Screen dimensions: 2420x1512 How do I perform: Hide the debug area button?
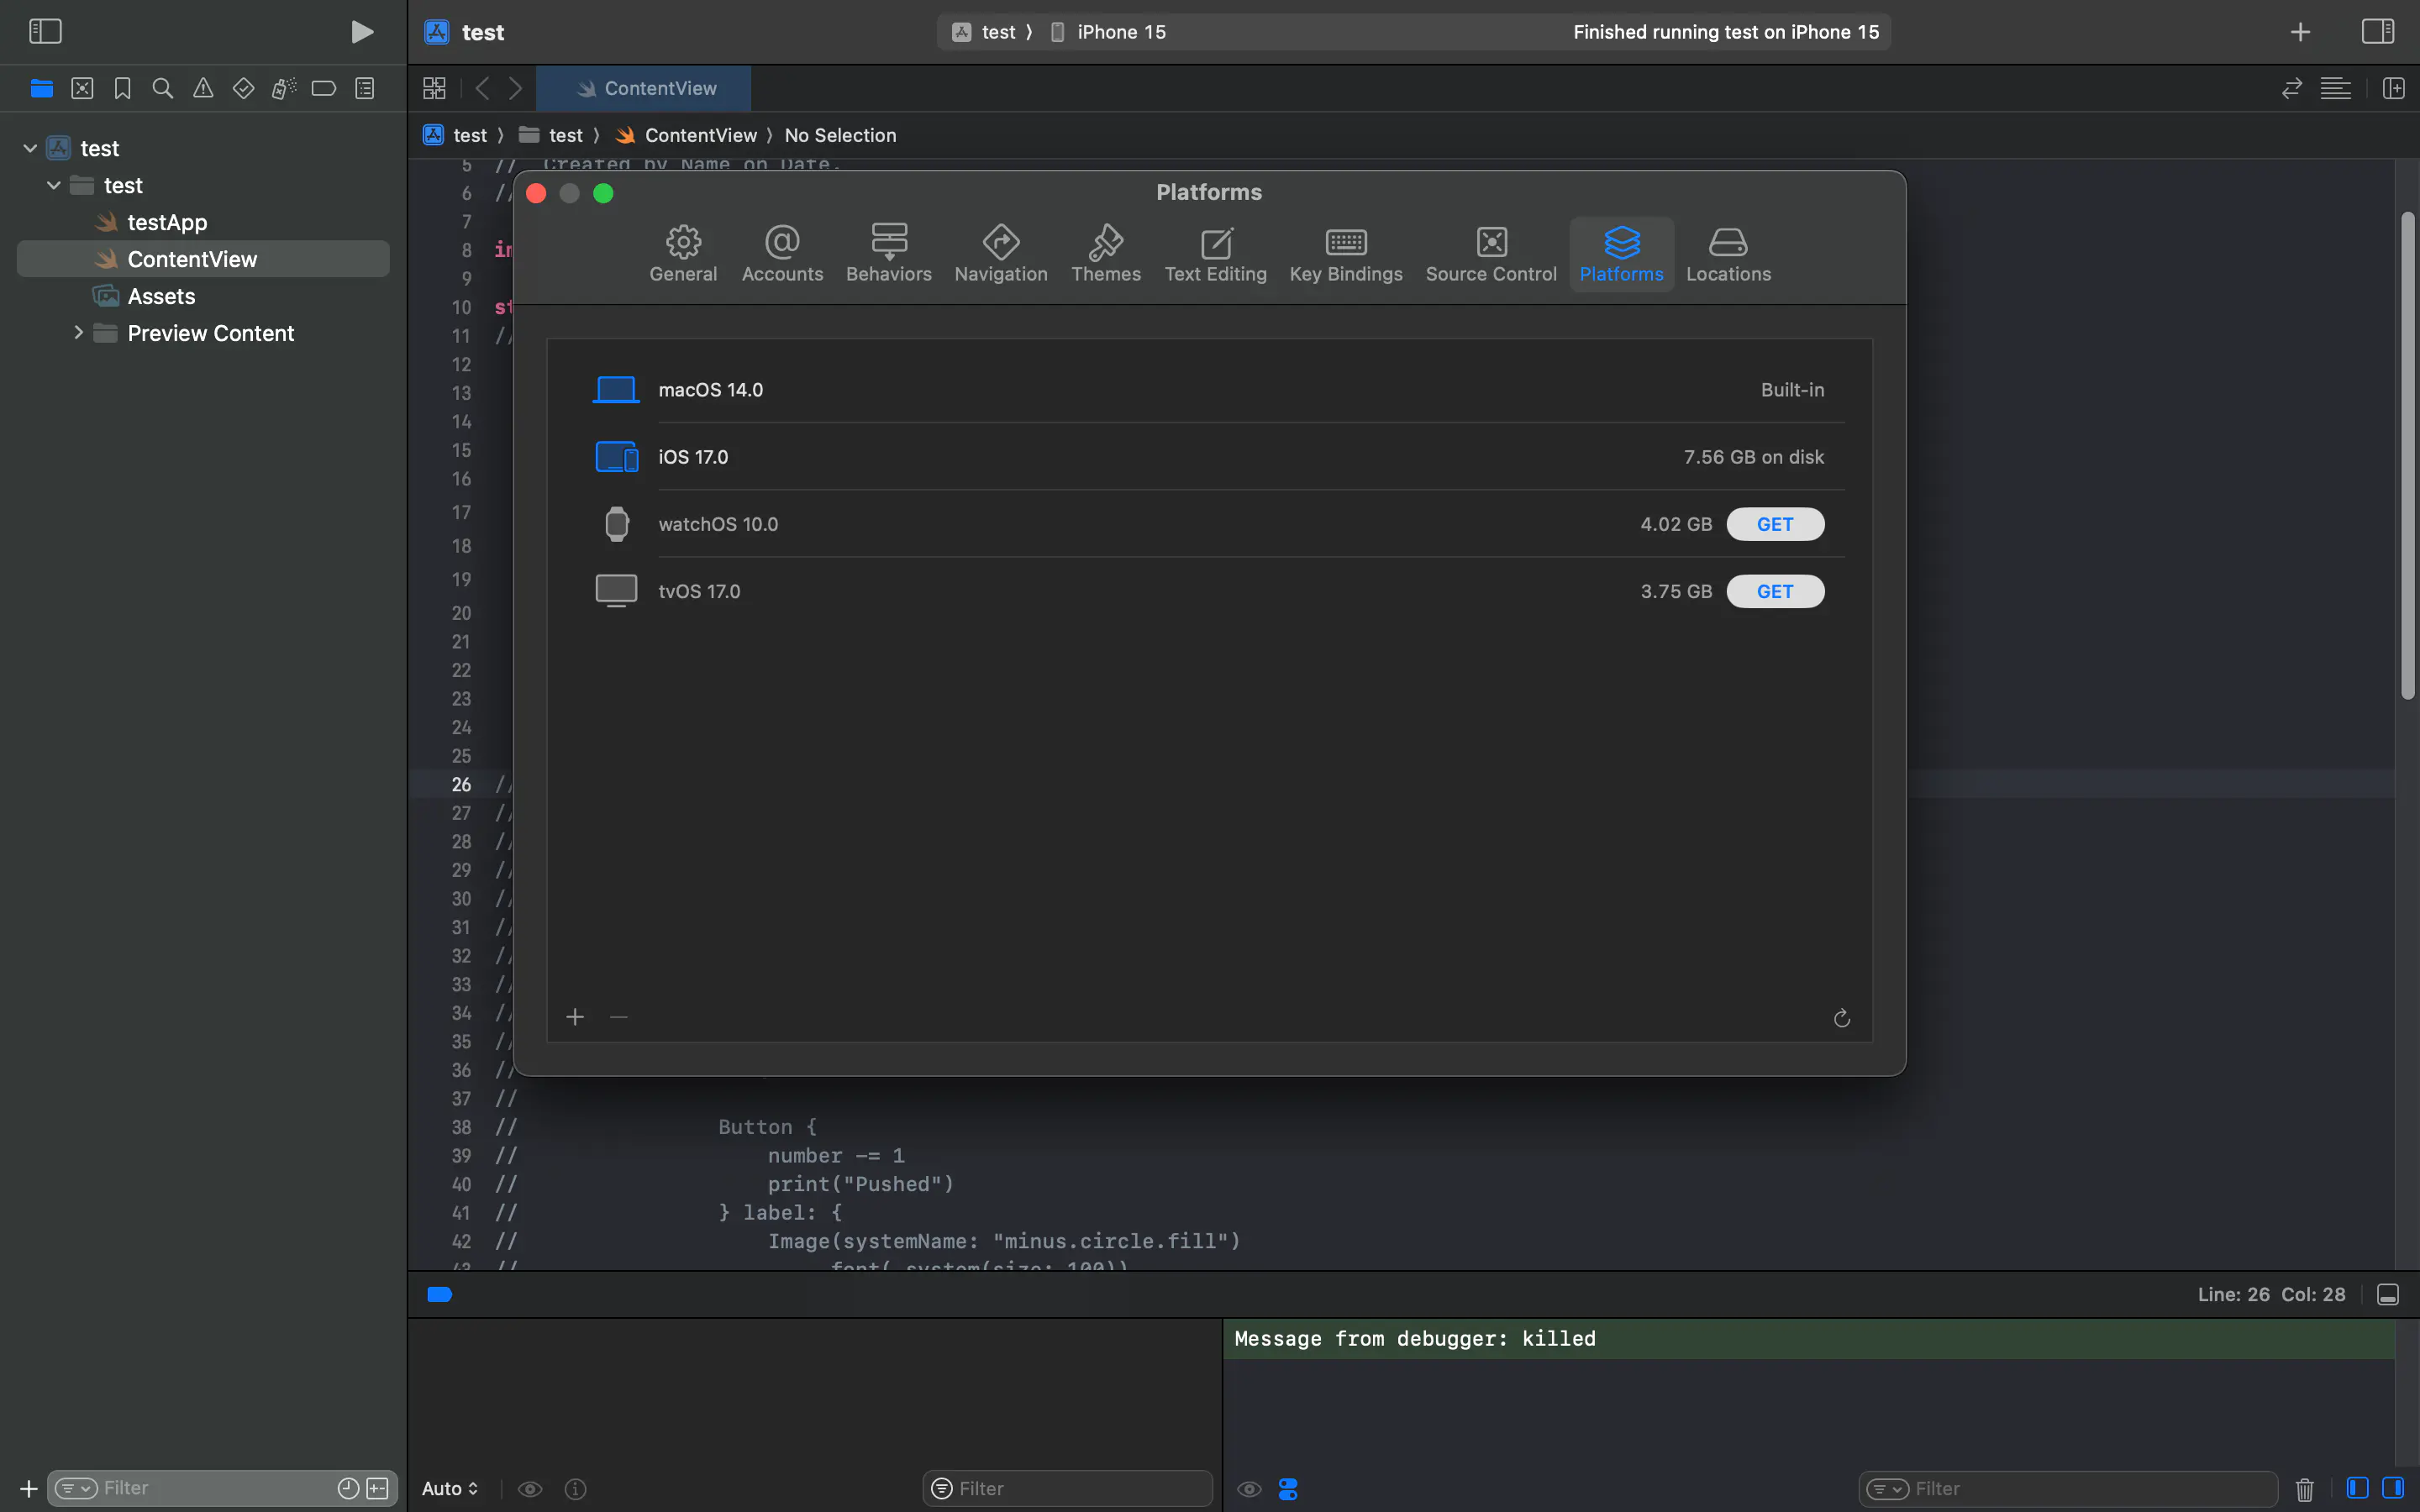point(2388,1295)
